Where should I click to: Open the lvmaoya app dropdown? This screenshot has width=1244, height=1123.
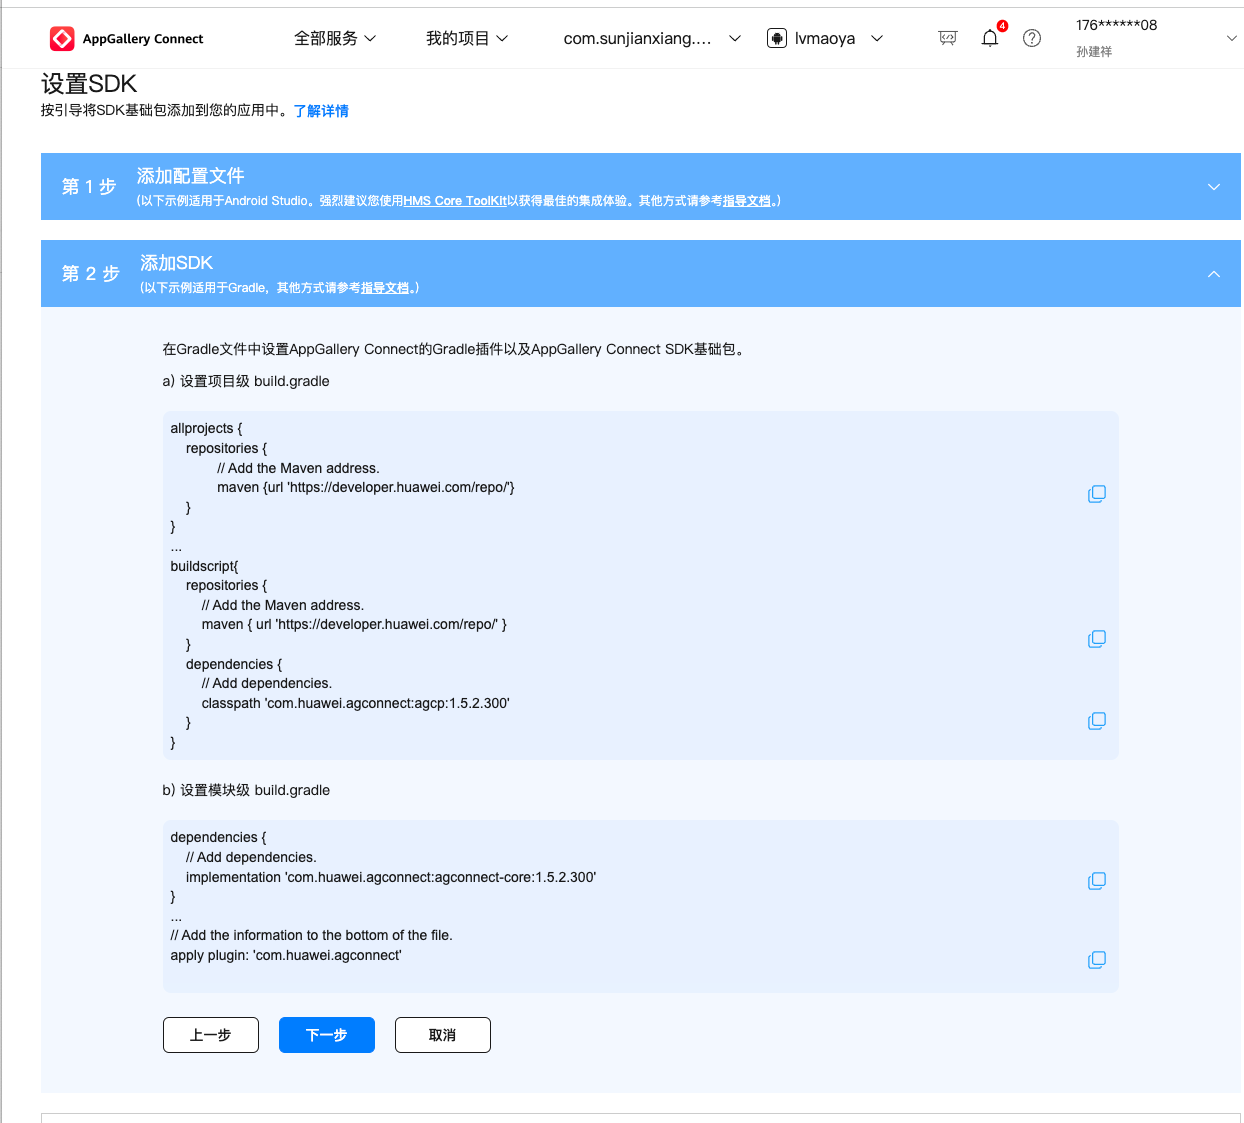(x=825, y=38)
